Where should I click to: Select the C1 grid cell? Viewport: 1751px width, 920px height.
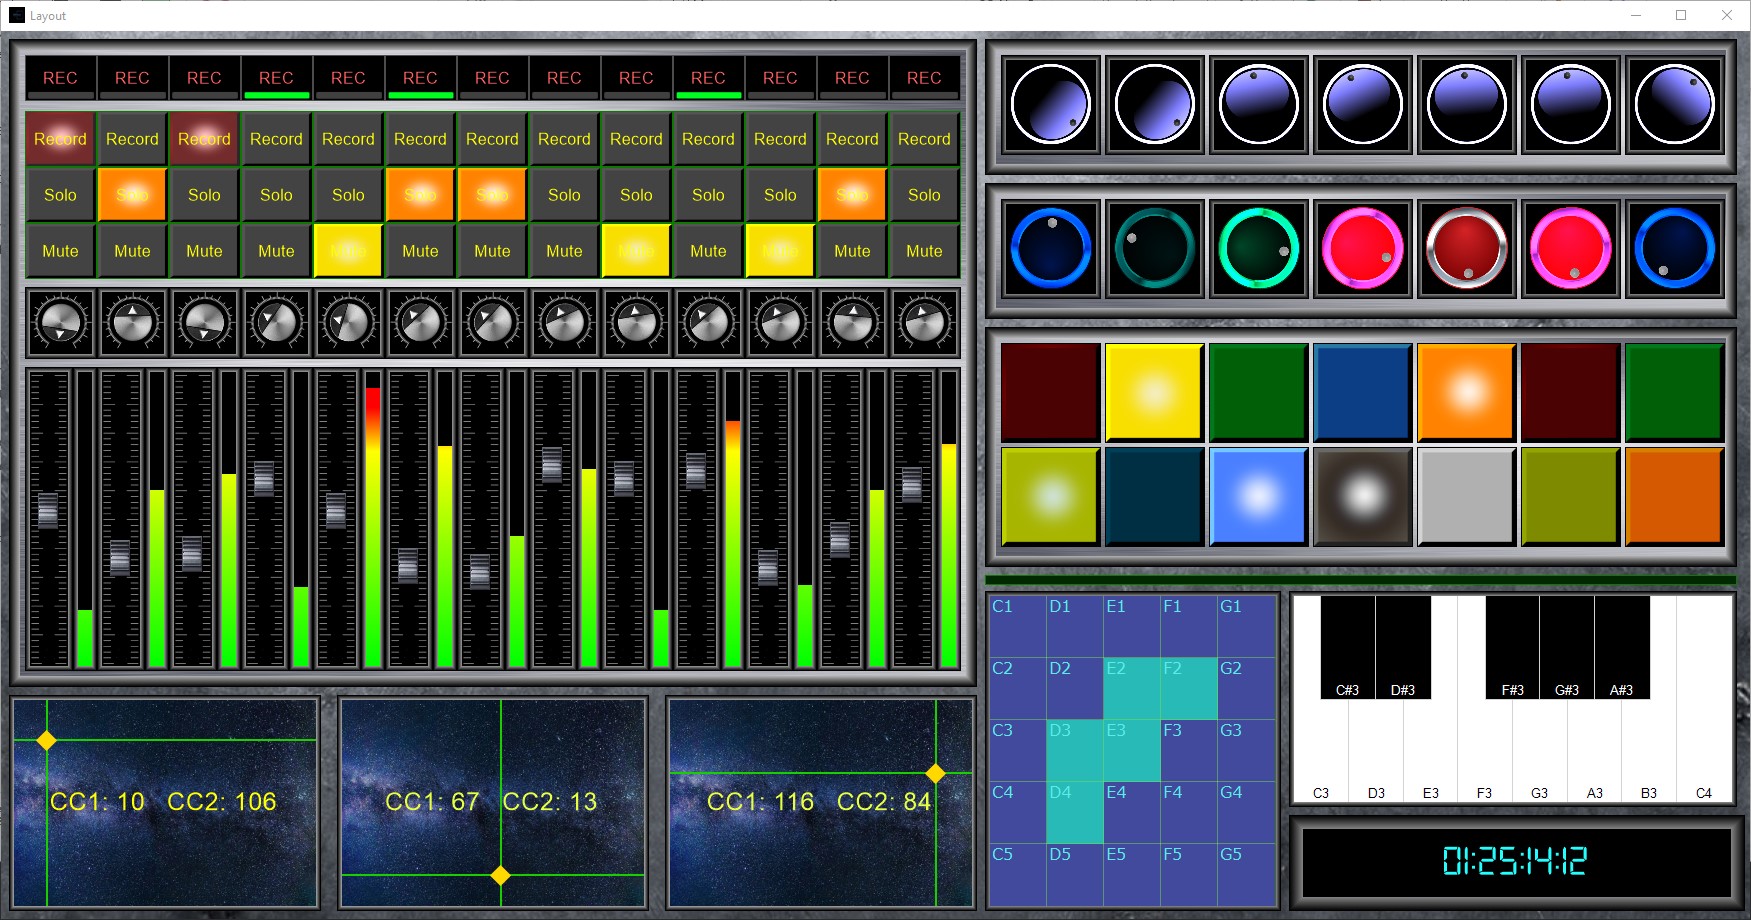pyautogui.click(x=1018, y=626)
